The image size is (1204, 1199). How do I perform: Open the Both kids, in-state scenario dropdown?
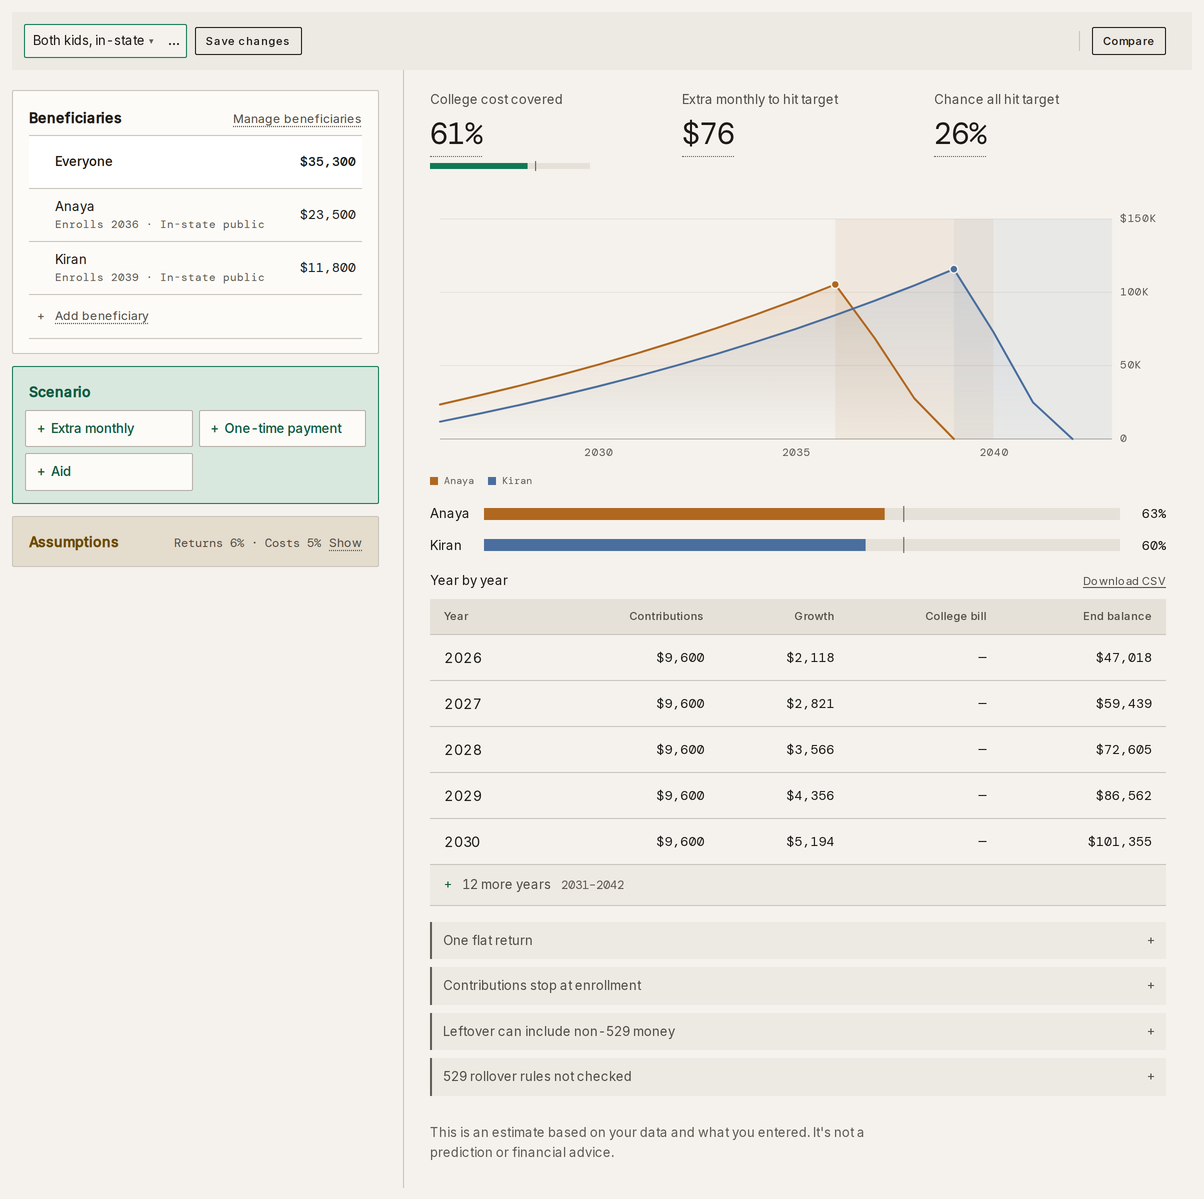pos(93,41)
